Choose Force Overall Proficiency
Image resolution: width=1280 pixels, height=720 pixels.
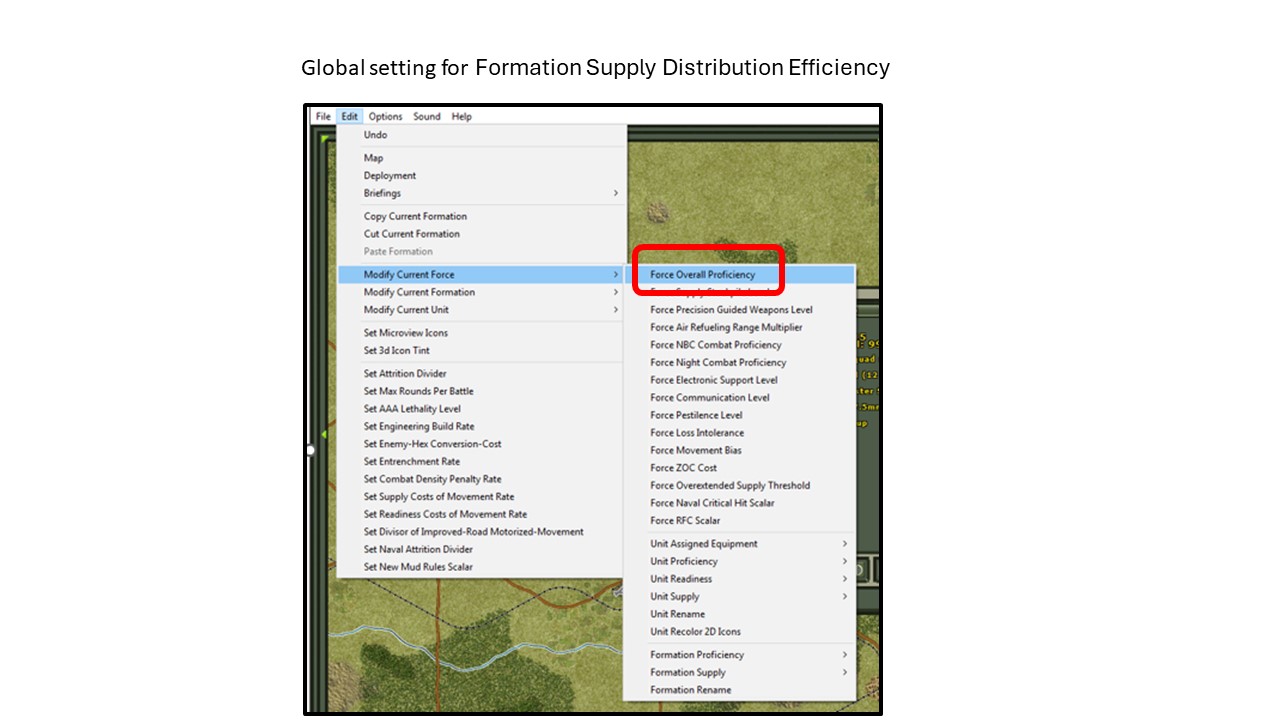point(740,275)
